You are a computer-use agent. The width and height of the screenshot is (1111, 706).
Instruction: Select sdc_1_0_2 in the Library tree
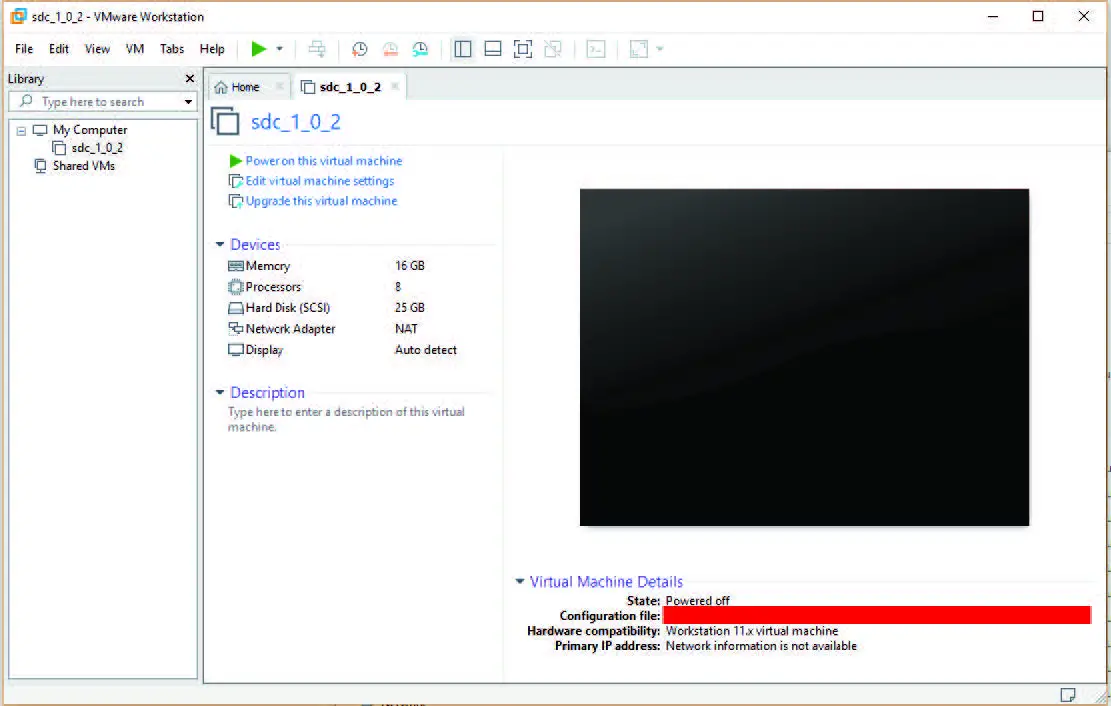96,148
